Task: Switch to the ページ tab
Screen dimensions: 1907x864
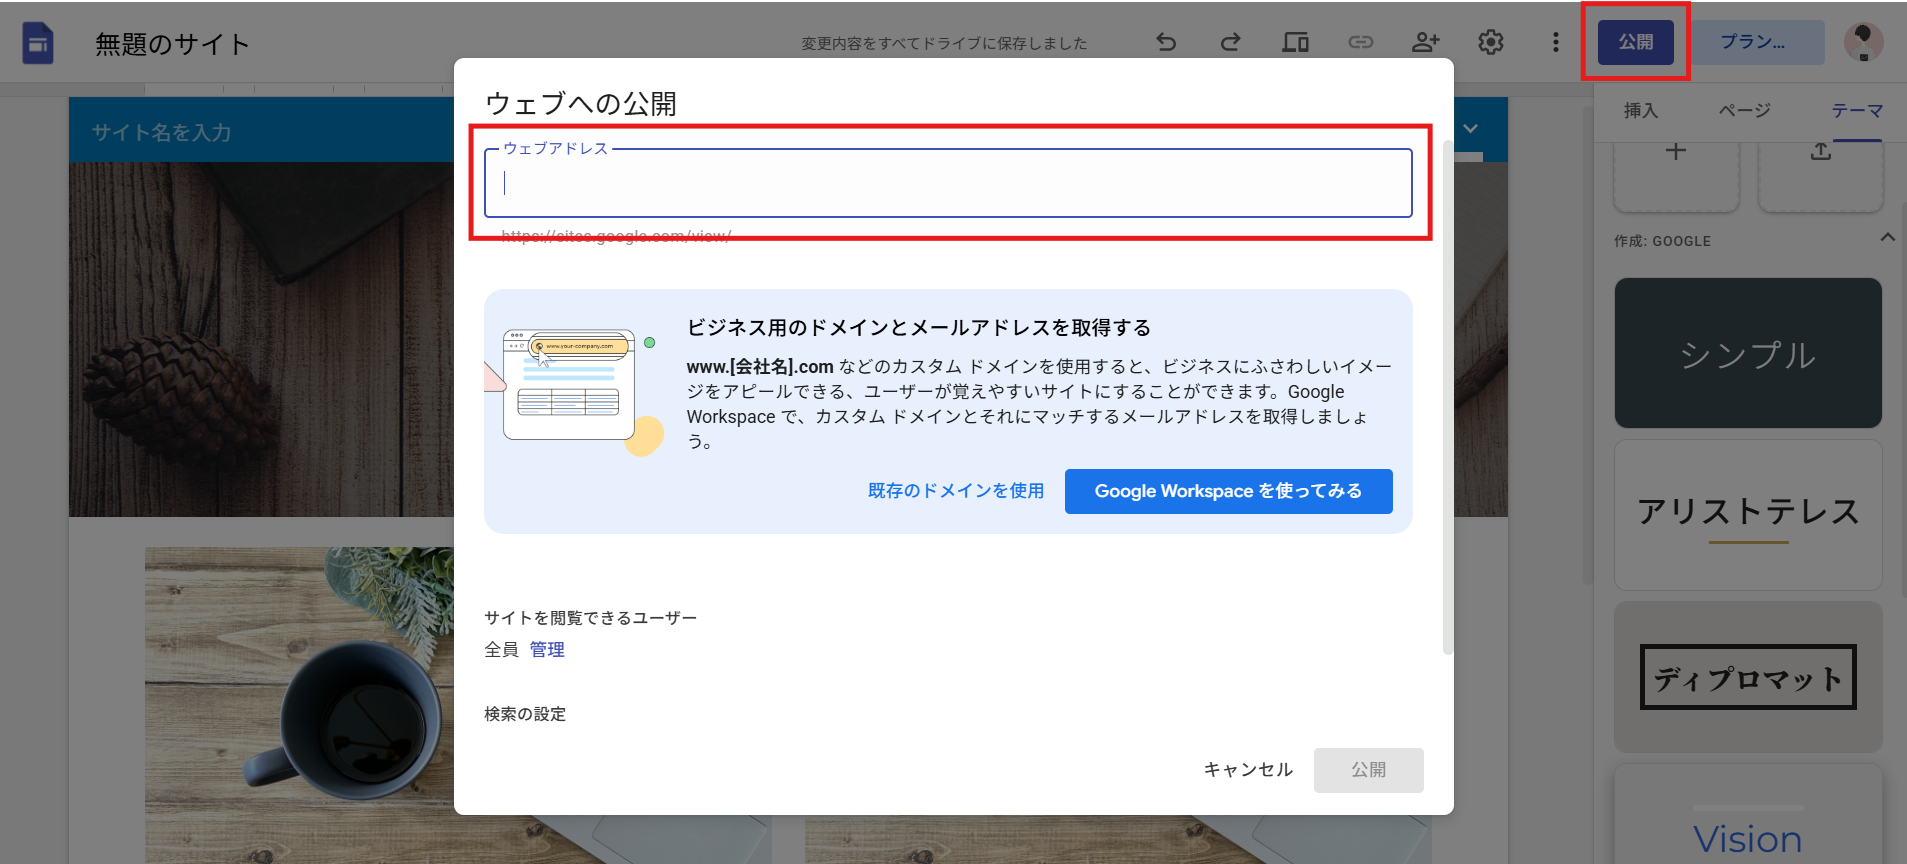Action: [x=1745, y=111]
